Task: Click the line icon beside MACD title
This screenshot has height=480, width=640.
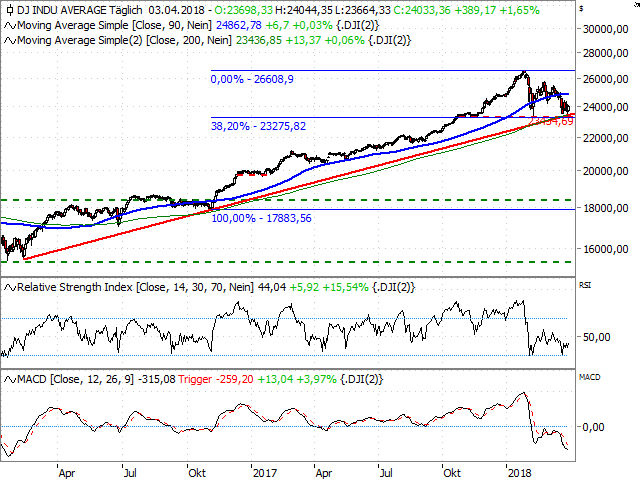Action: [x=10, y=380]
